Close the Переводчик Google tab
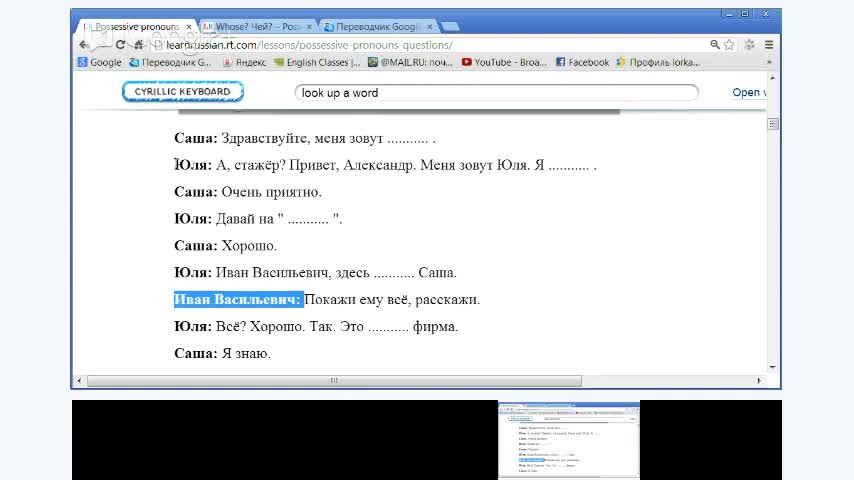854x480 pixels. pyautogui.click(x=430, y=26)
